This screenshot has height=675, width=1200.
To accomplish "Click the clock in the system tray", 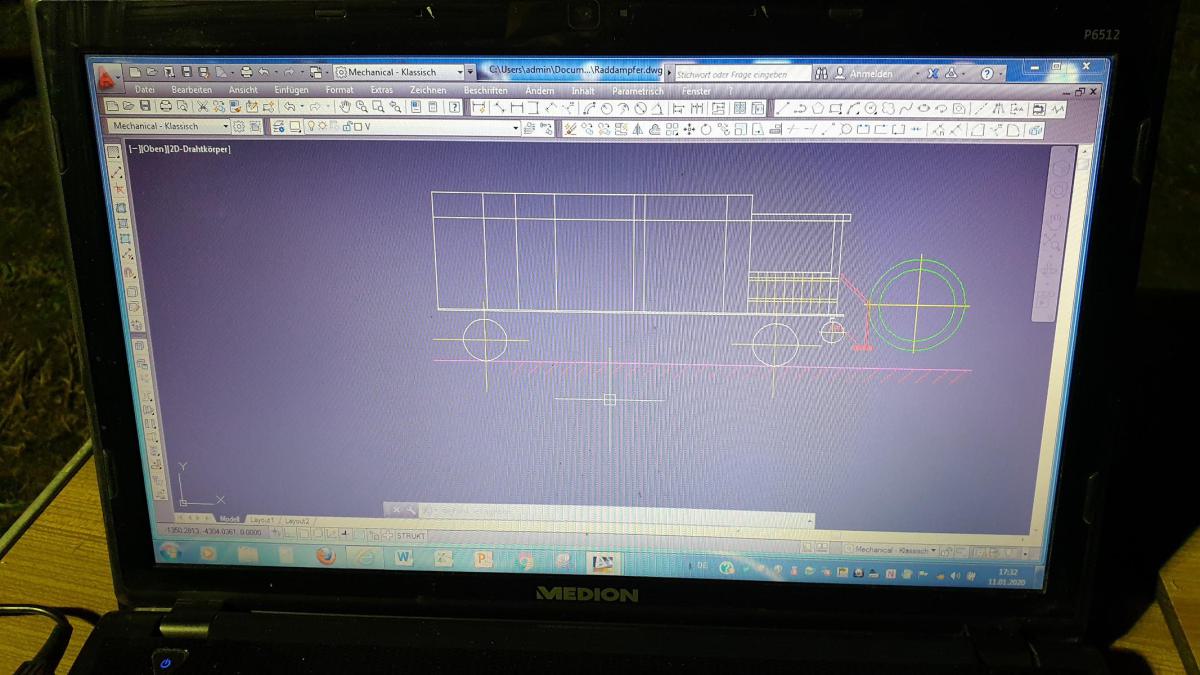I will [x=1008, y=576].
